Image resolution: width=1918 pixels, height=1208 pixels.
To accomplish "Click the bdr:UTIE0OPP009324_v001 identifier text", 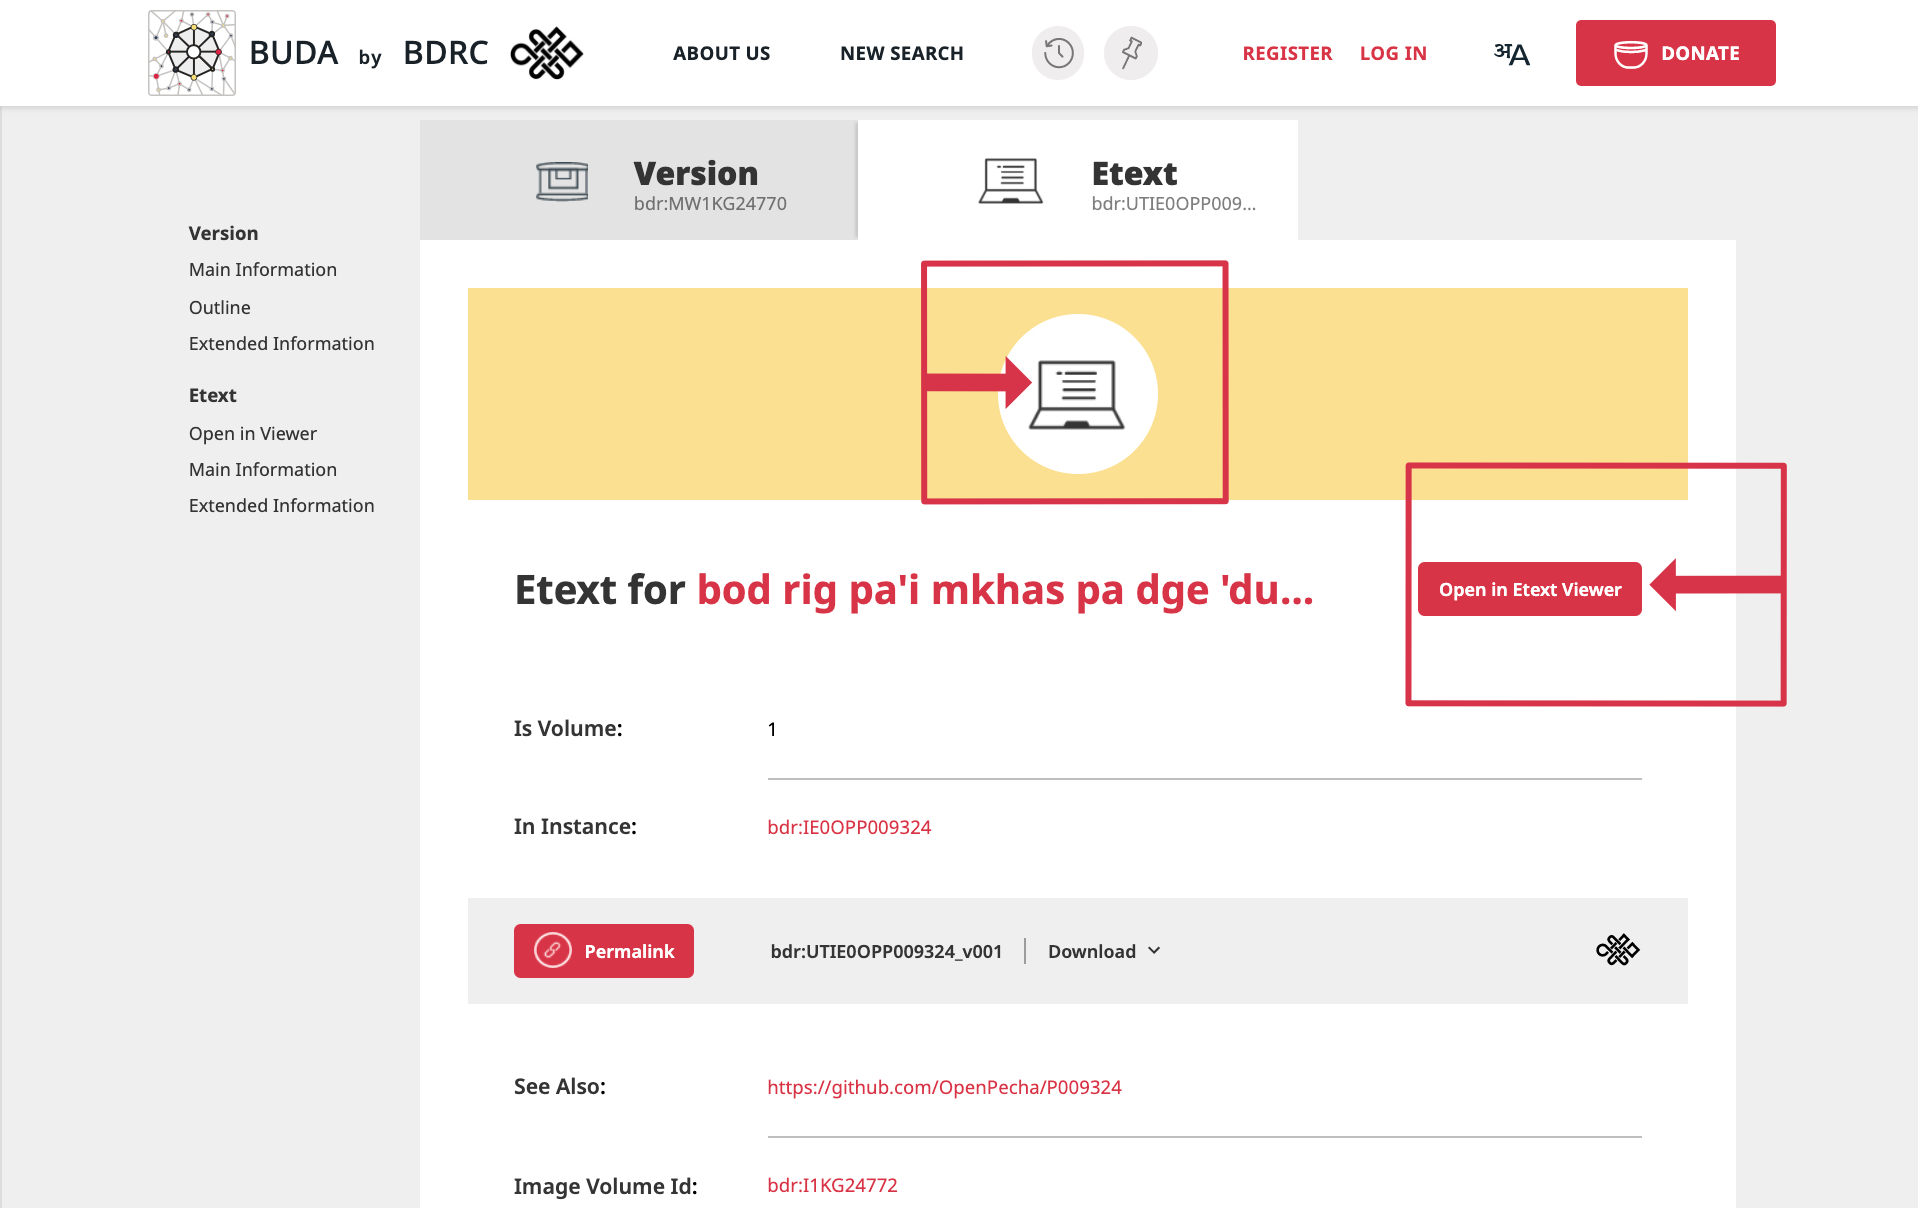I will (x=886, y=951).
